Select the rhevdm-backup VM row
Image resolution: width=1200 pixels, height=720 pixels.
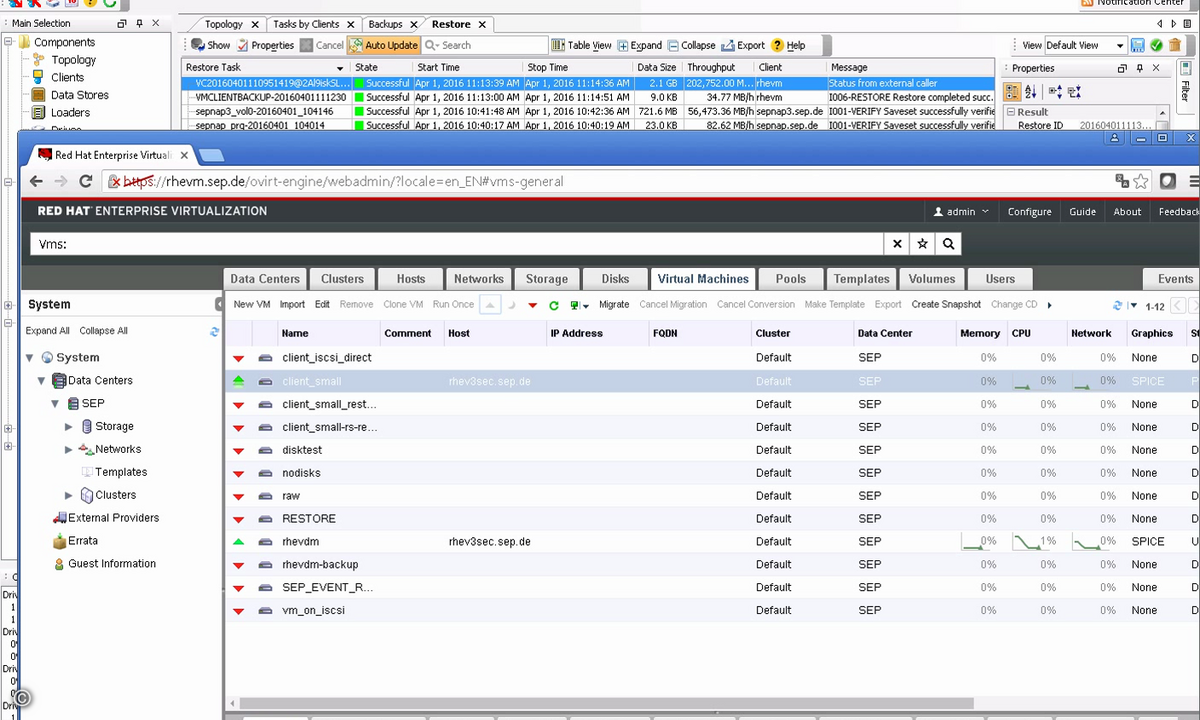(x=711, y=565)
